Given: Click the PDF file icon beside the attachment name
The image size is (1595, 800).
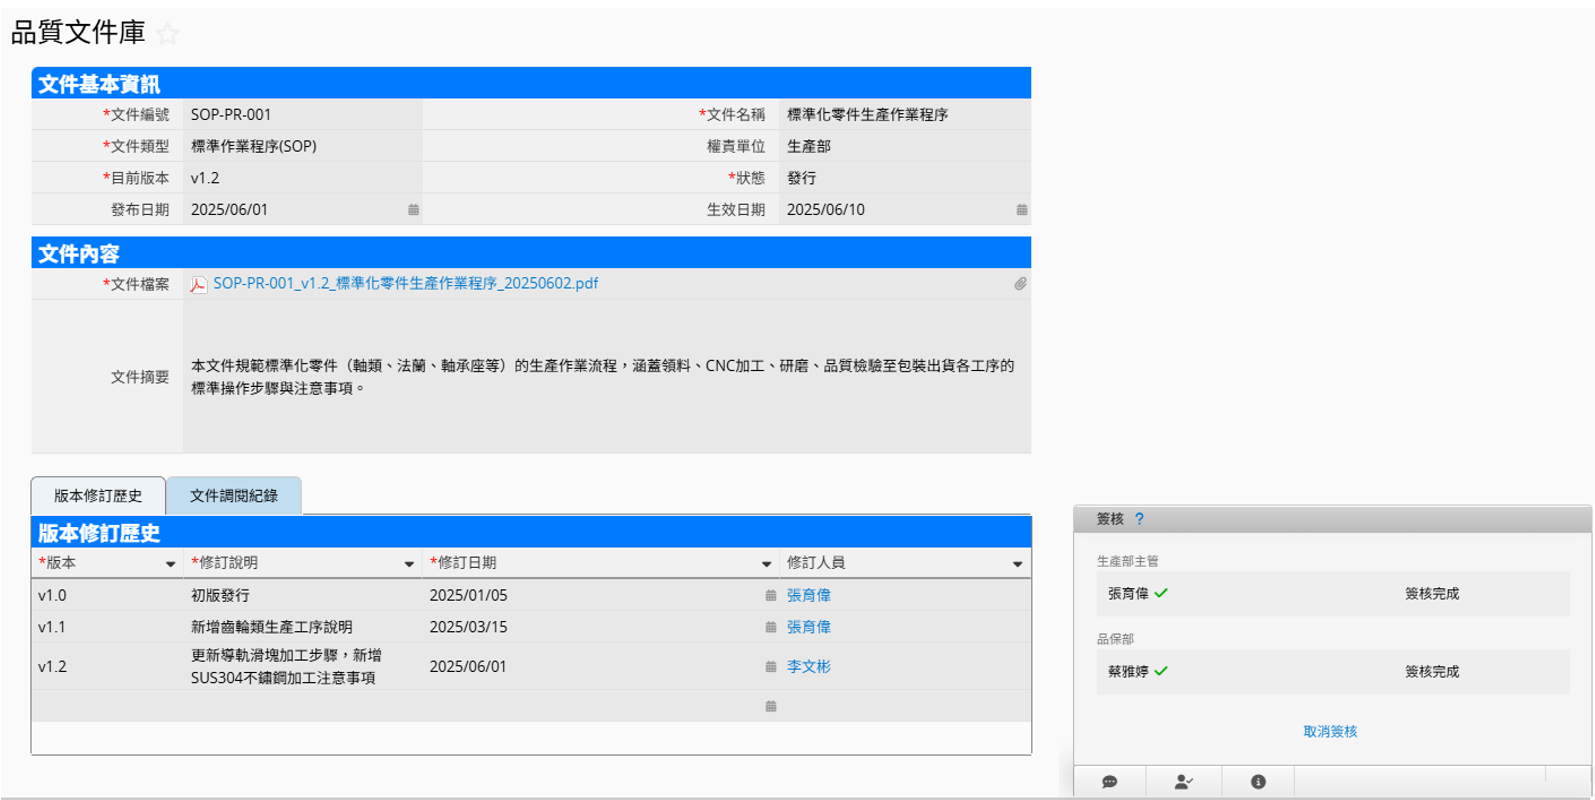Looking at the screenshot, I should [x=199, y=284].
